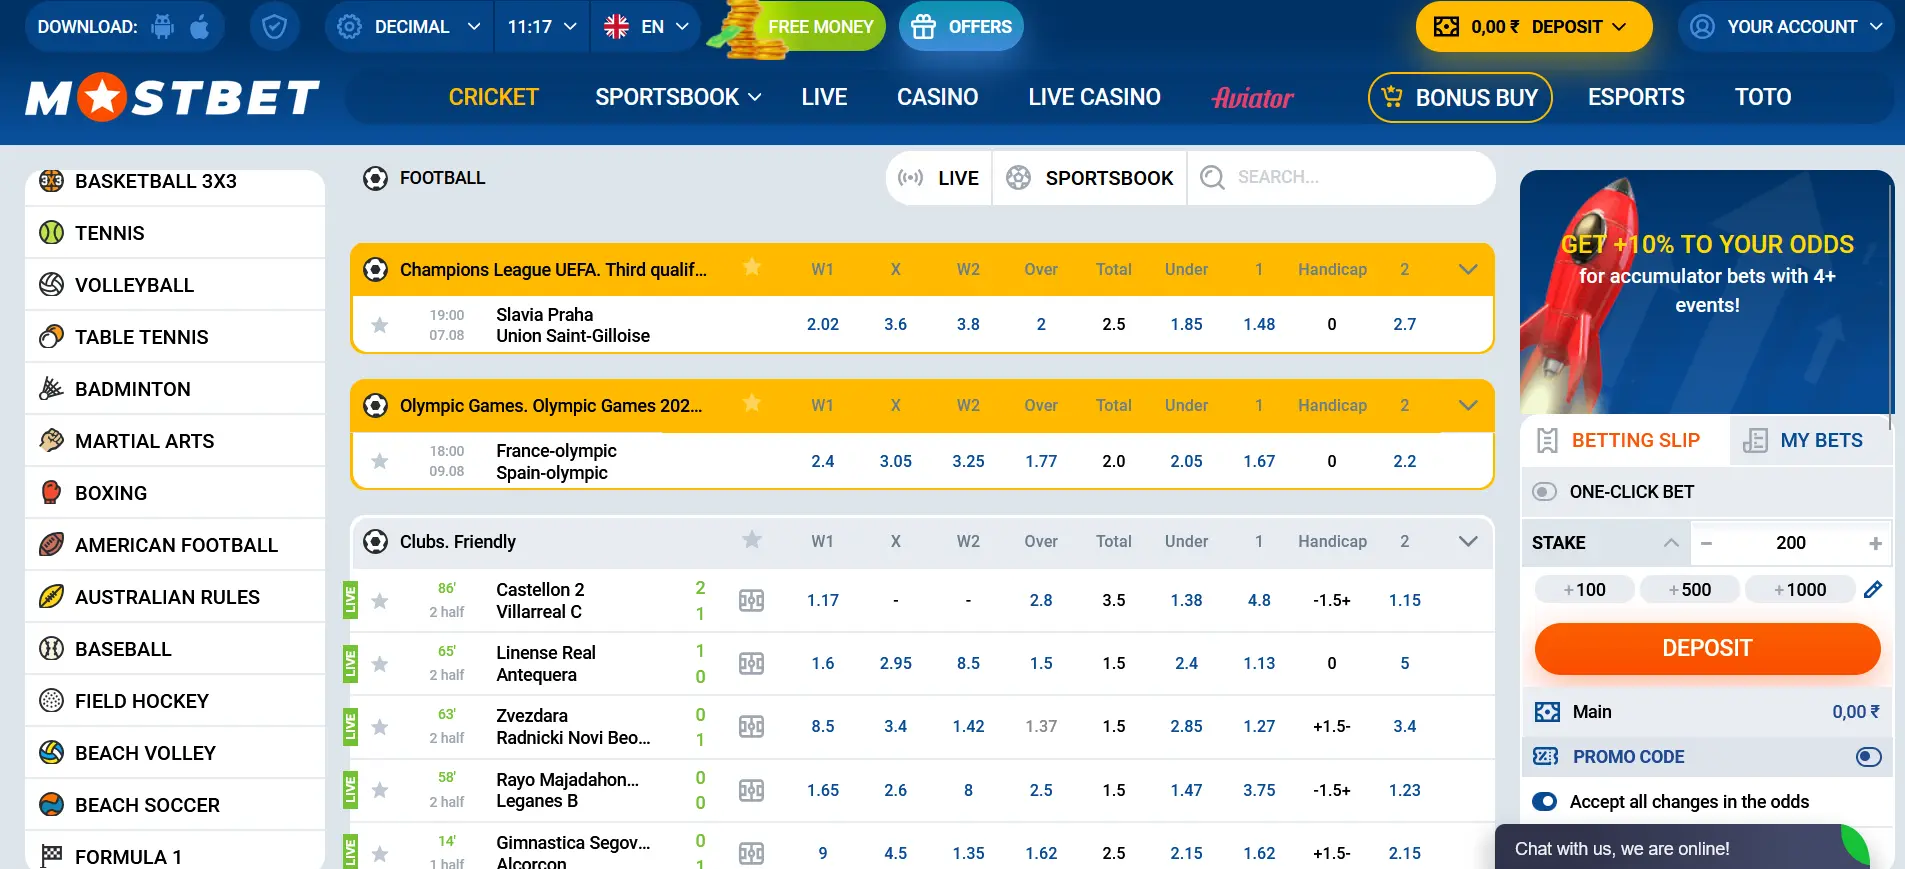Image resolution: width=1905 pixels, height=869 pixels.
Task: Click the stake amount field showing 200
Action: point(1791,543)
